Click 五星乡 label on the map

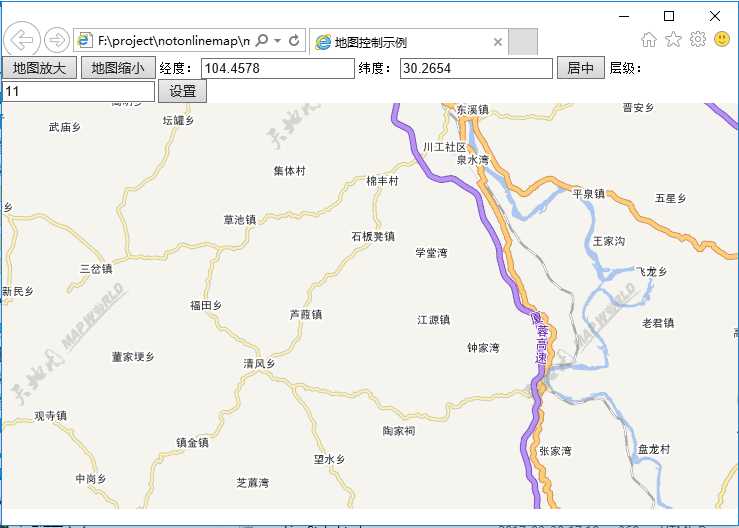point(671,198)
